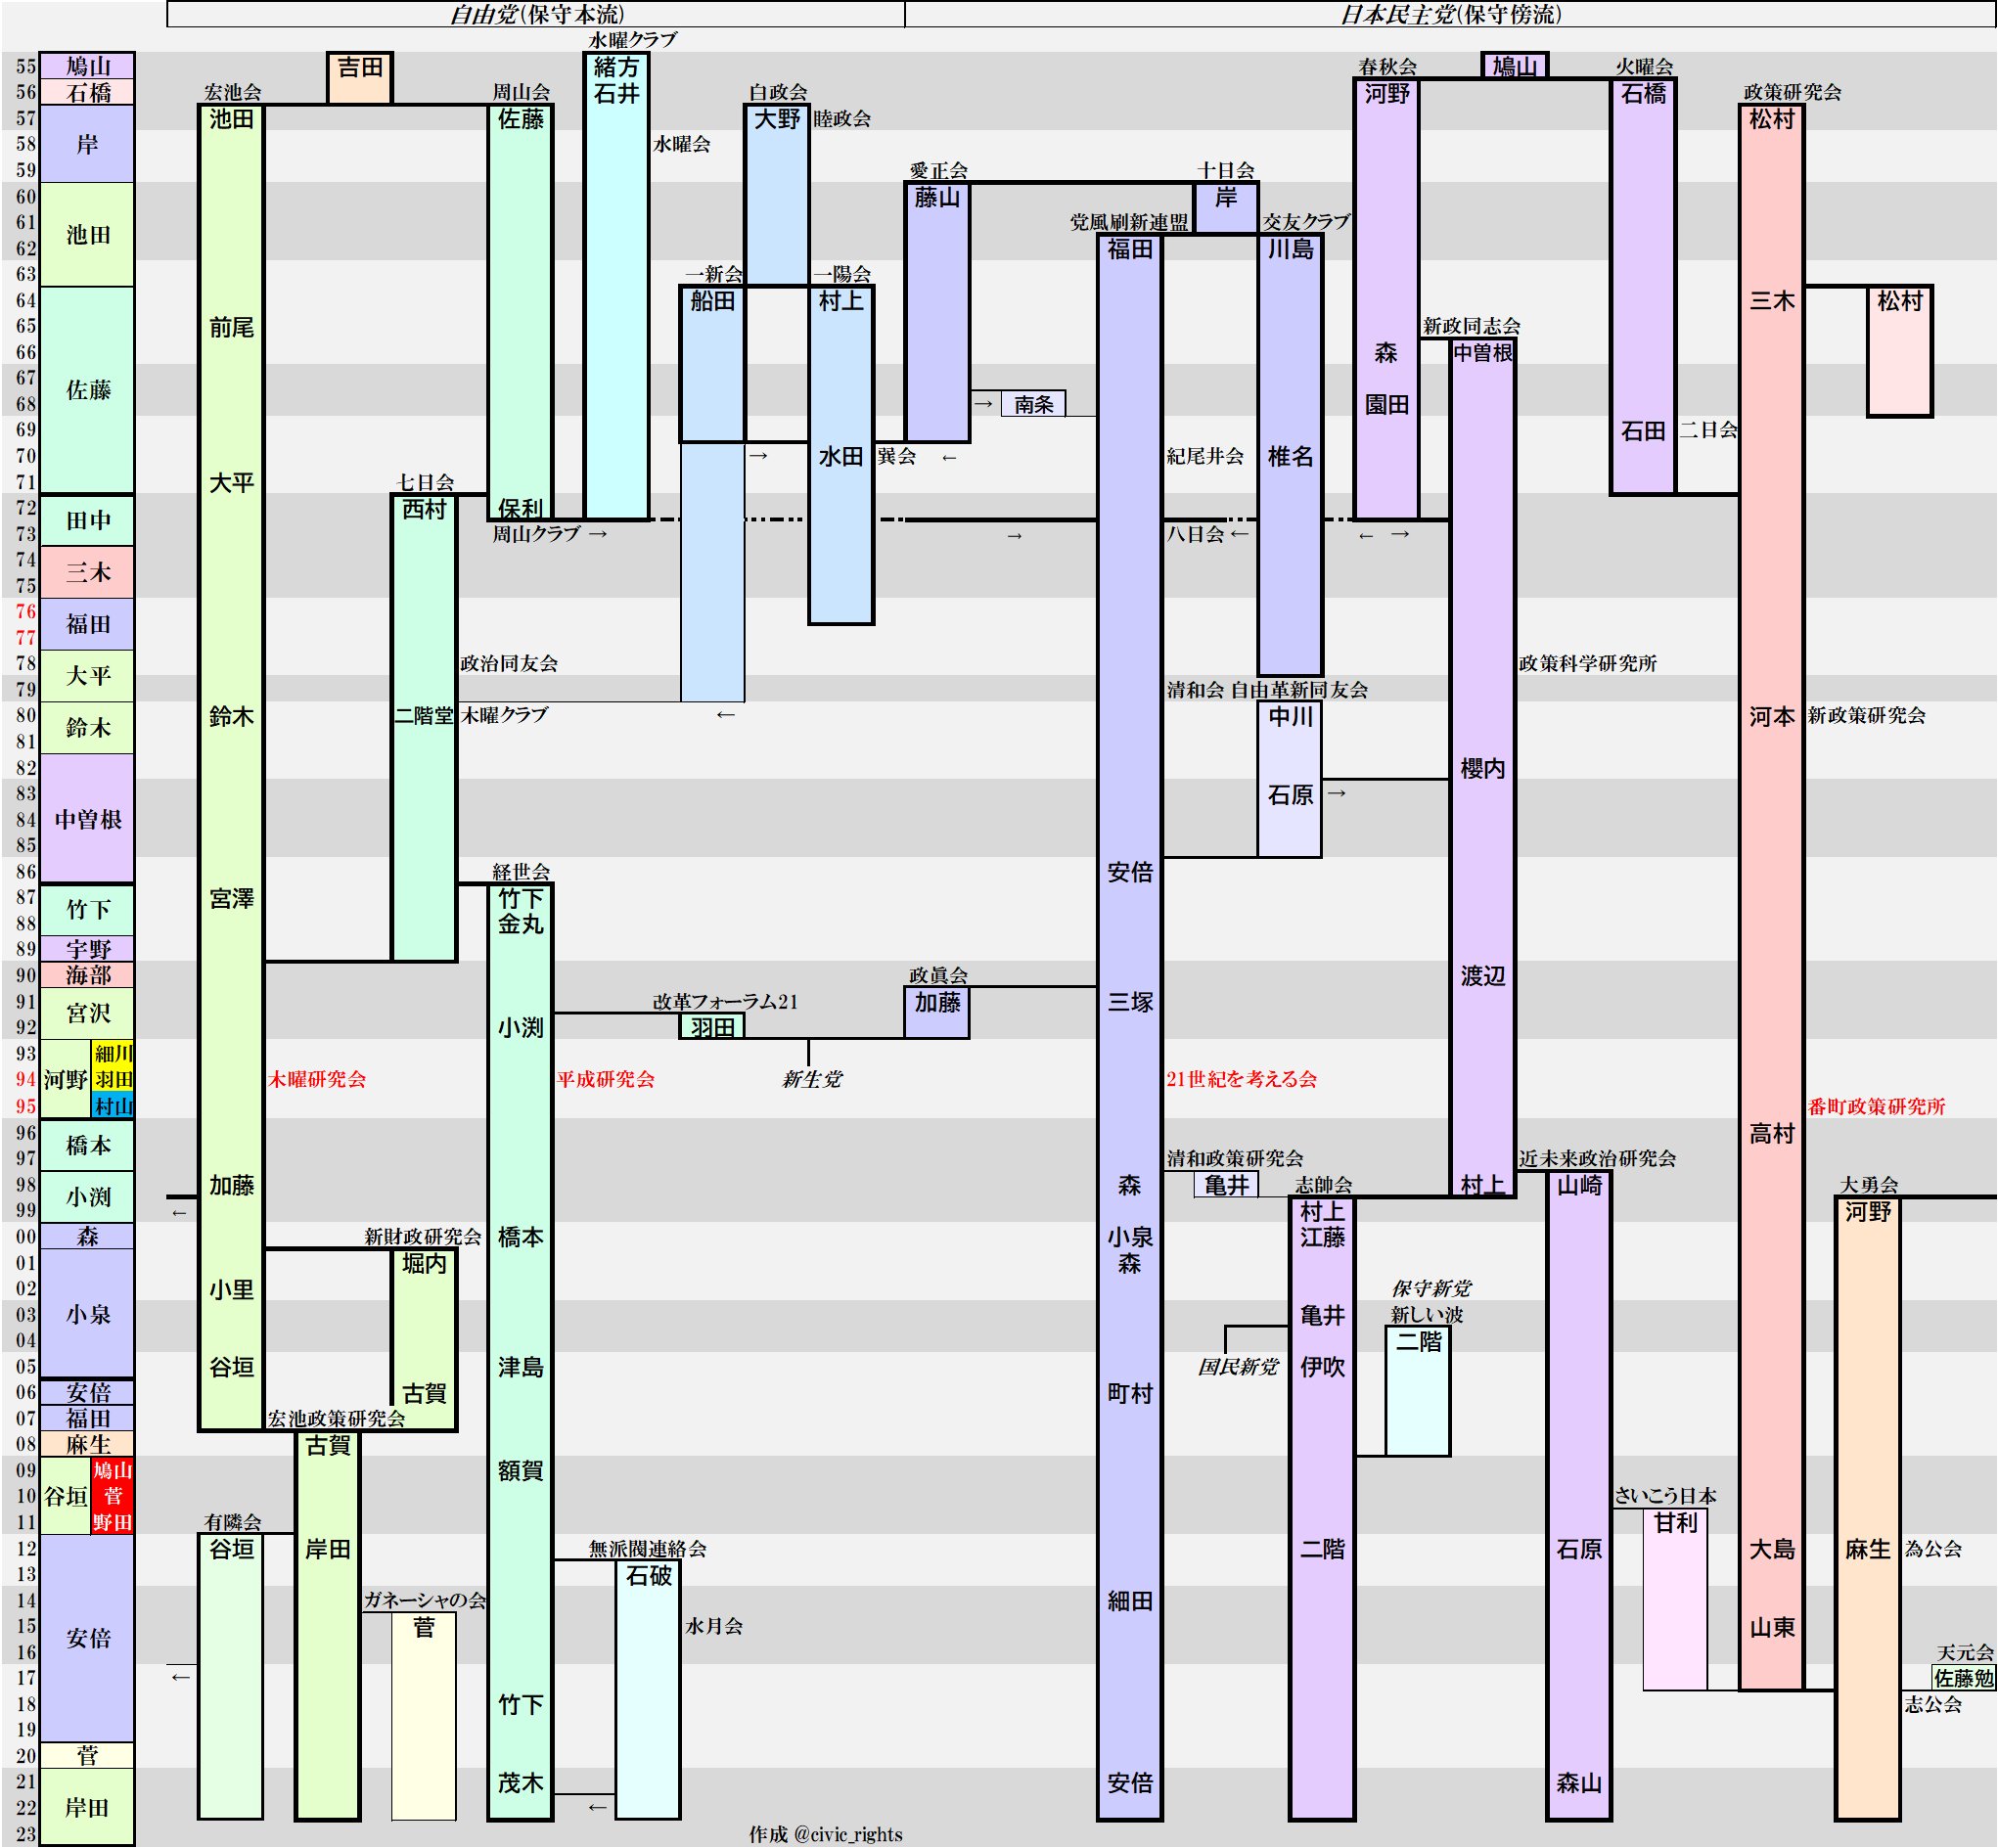Click the 羽田 box under 改革フォーラム21
This screenshot has height=1848, width=1998.
click(x=712, y=1027)
